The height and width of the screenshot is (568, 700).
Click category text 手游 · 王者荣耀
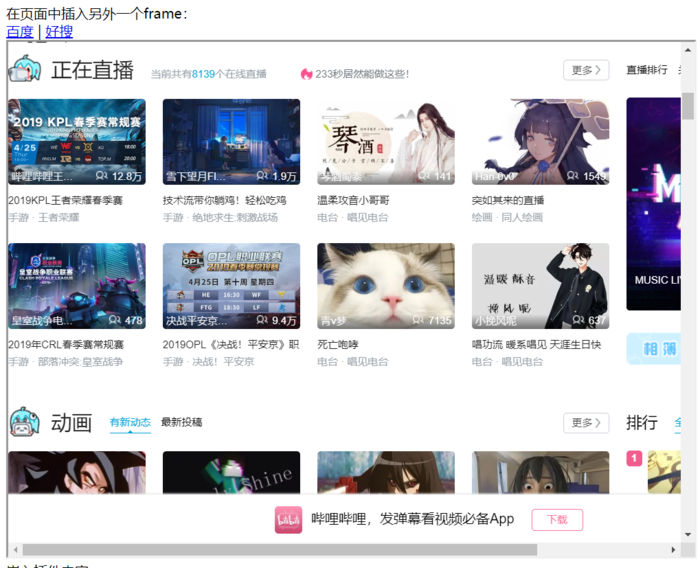click(x=44, y=217)
